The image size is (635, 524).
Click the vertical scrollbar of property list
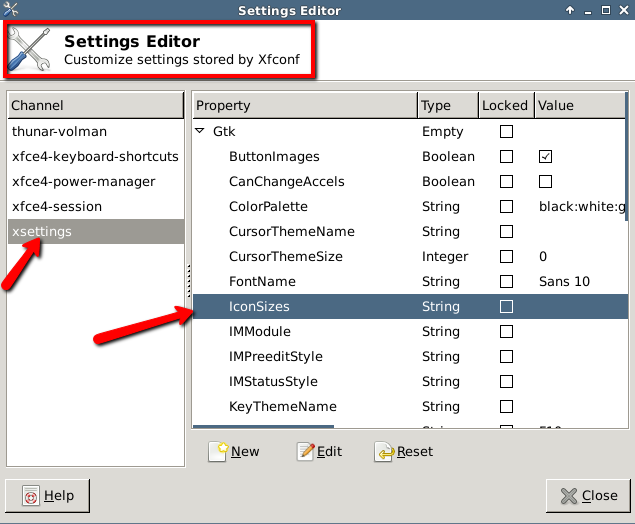[x=626, y=157]
